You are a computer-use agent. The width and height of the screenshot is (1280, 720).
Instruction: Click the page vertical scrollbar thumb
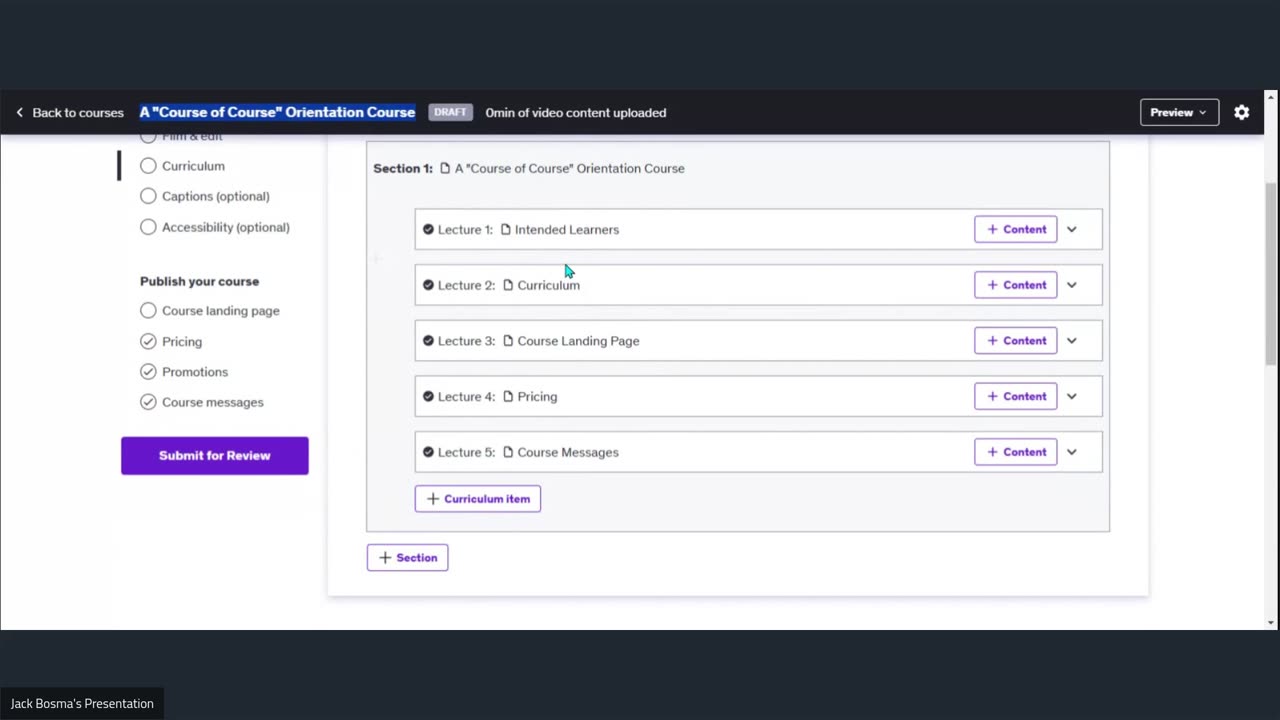[x=1271, y=273]
